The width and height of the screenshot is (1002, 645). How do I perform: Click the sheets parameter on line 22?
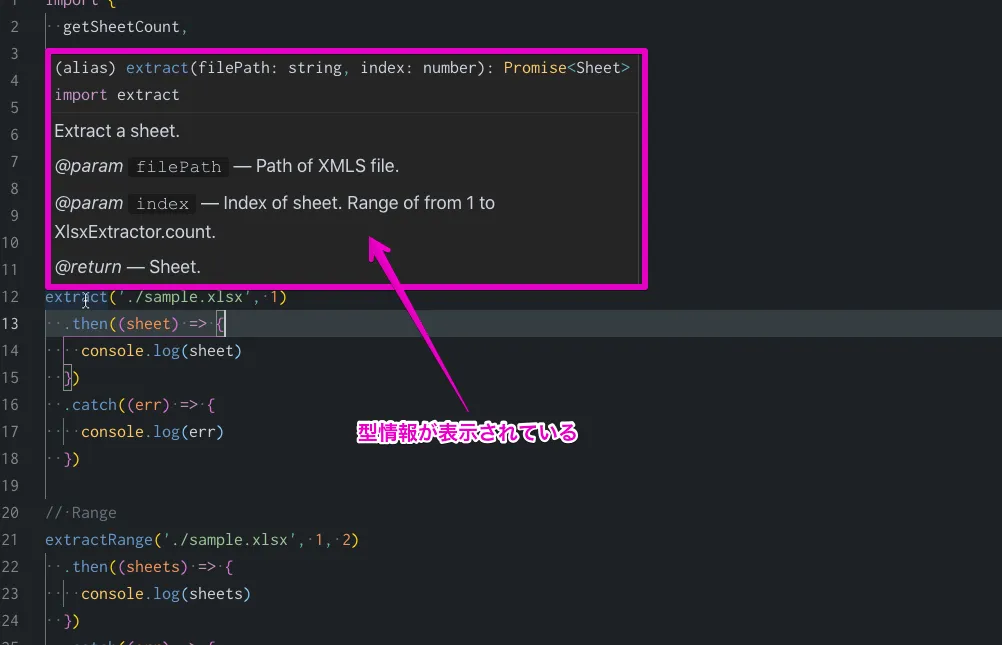pos(157,567)
